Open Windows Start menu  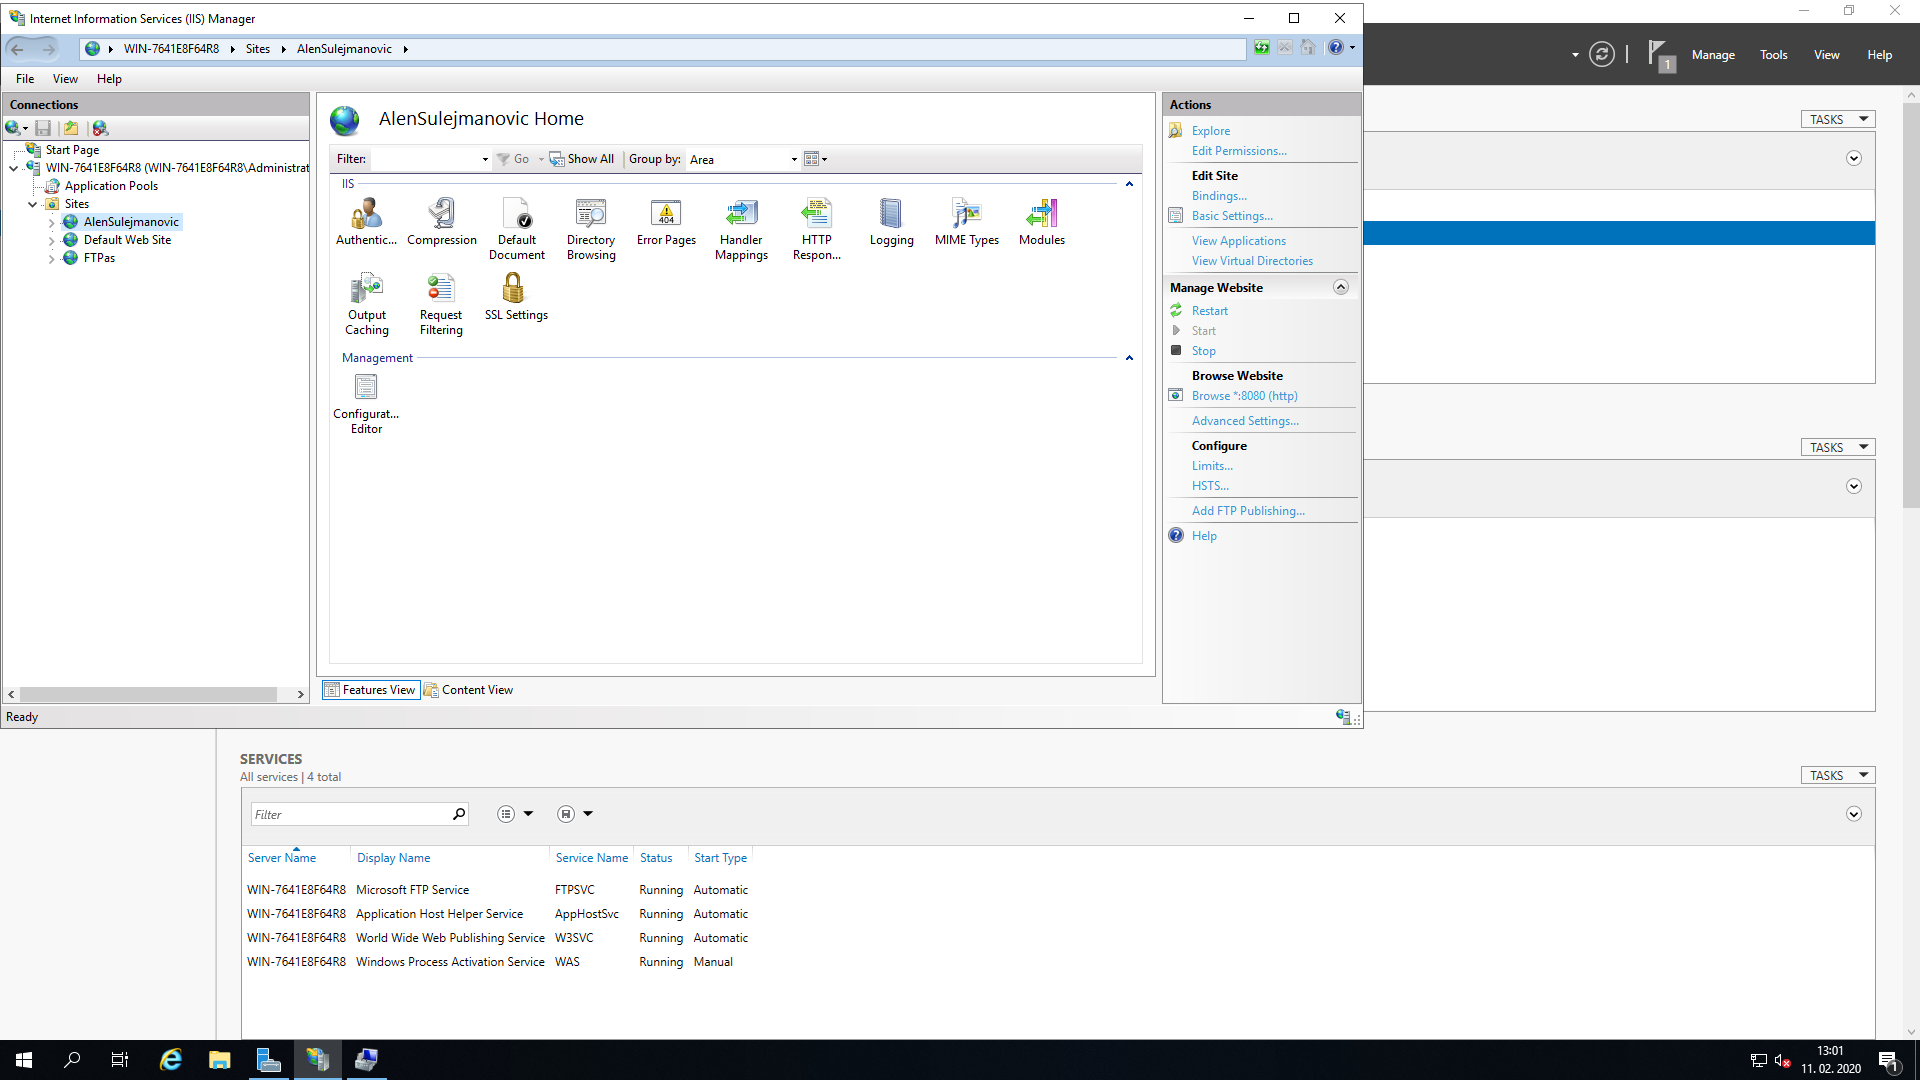(24, 1060)
